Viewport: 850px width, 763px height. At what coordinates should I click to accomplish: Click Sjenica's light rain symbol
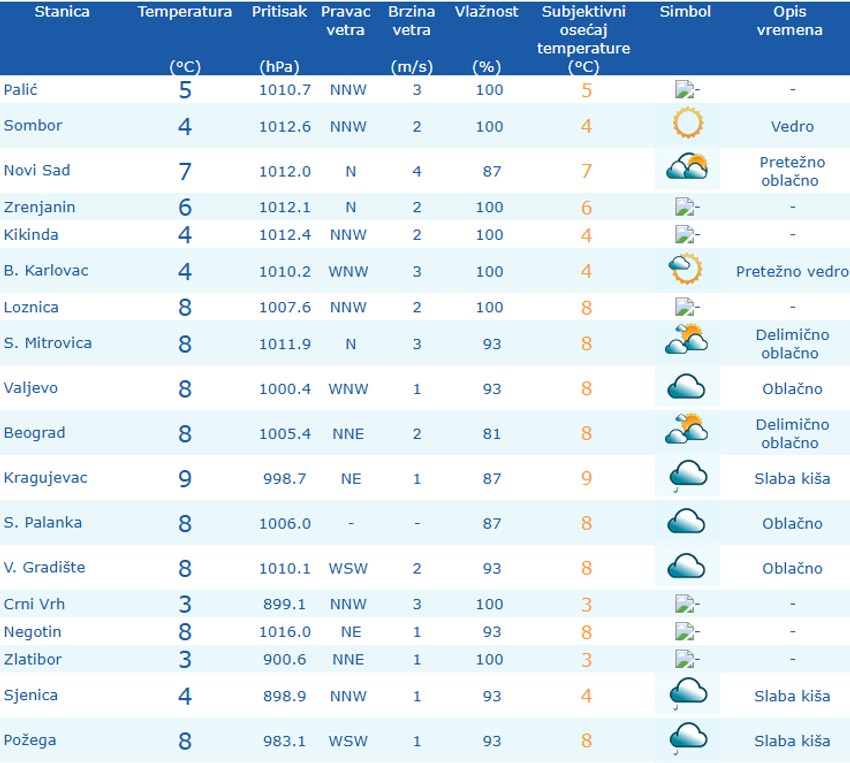(x=686, y=695)
